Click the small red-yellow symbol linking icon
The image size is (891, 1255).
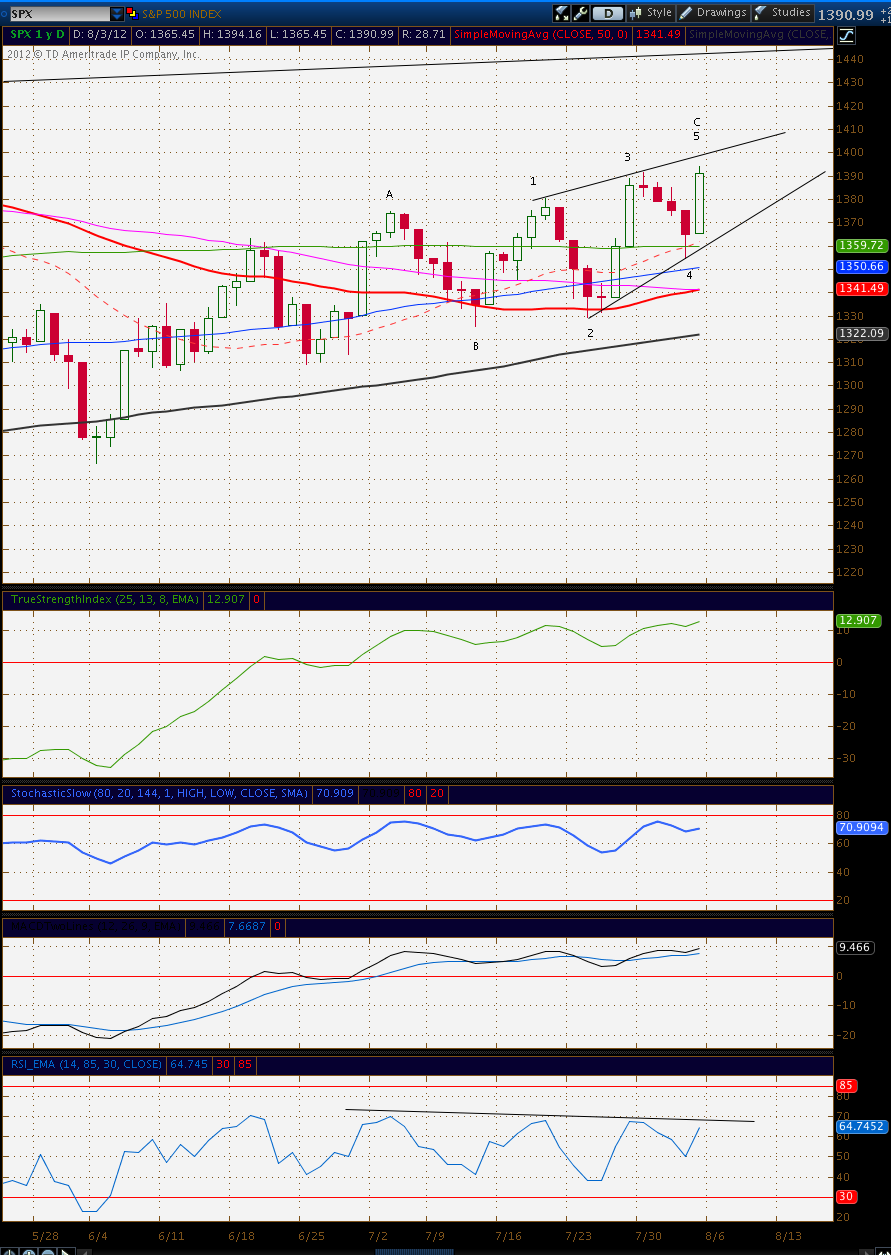tap(131, 13)
